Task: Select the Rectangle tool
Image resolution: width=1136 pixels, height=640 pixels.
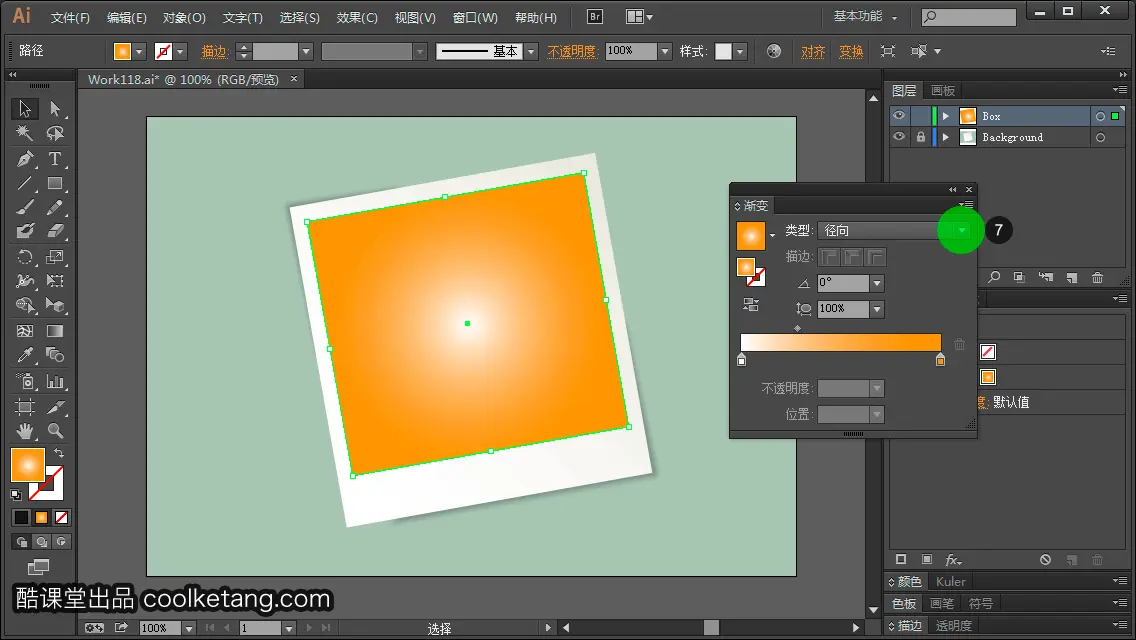Action: click(x=55, y=183)
